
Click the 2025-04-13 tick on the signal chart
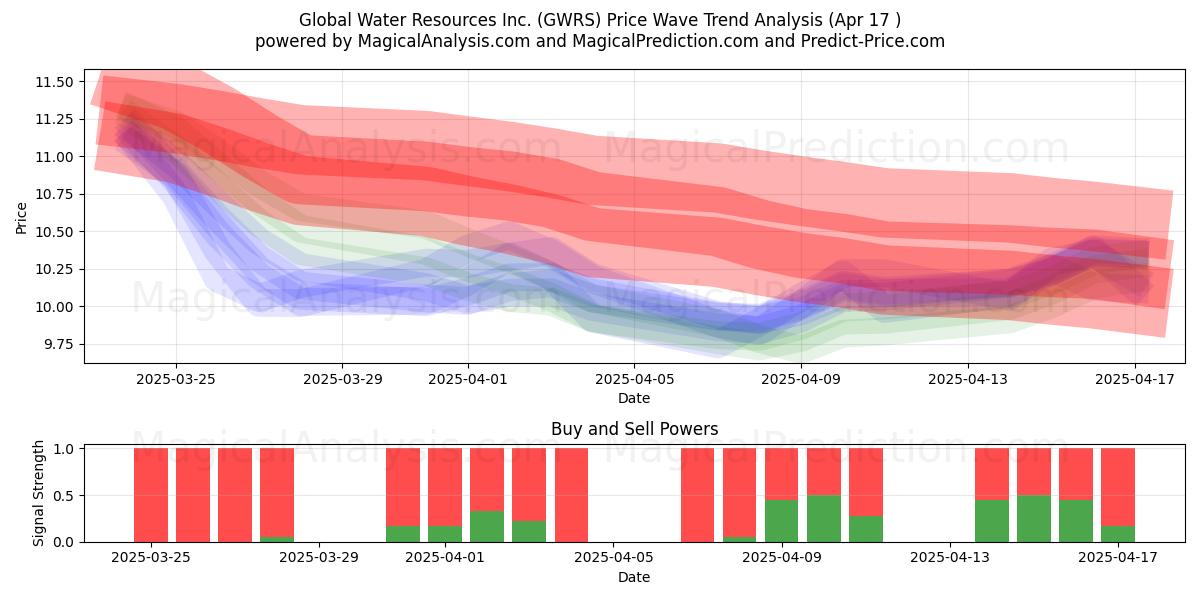[x=949, y=558]
